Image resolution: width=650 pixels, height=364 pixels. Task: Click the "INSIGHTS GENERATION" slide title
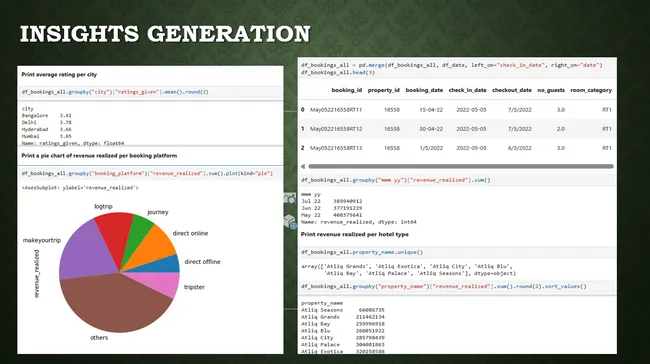point(165,34)
